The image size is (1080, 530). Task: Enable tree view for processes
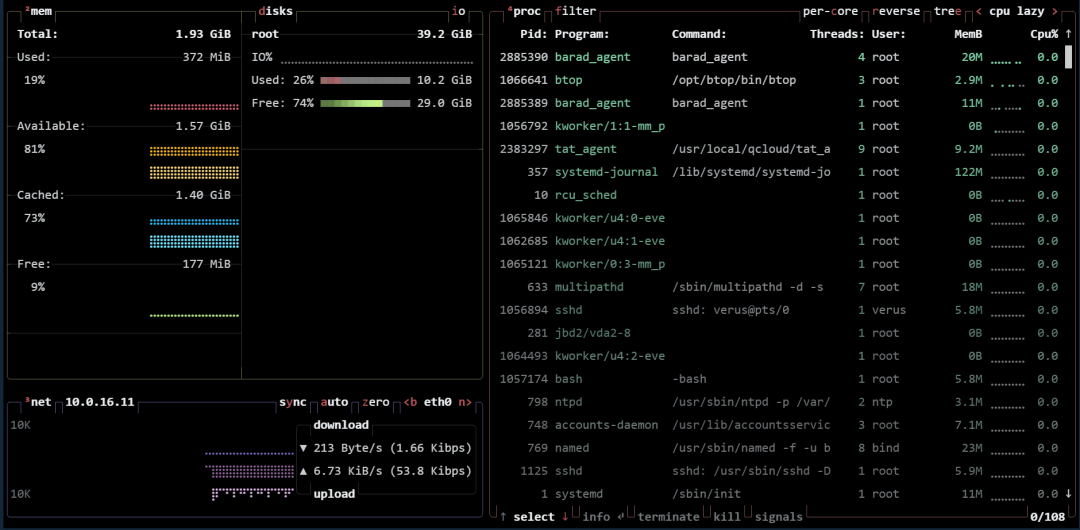click(x=946, y=12)
